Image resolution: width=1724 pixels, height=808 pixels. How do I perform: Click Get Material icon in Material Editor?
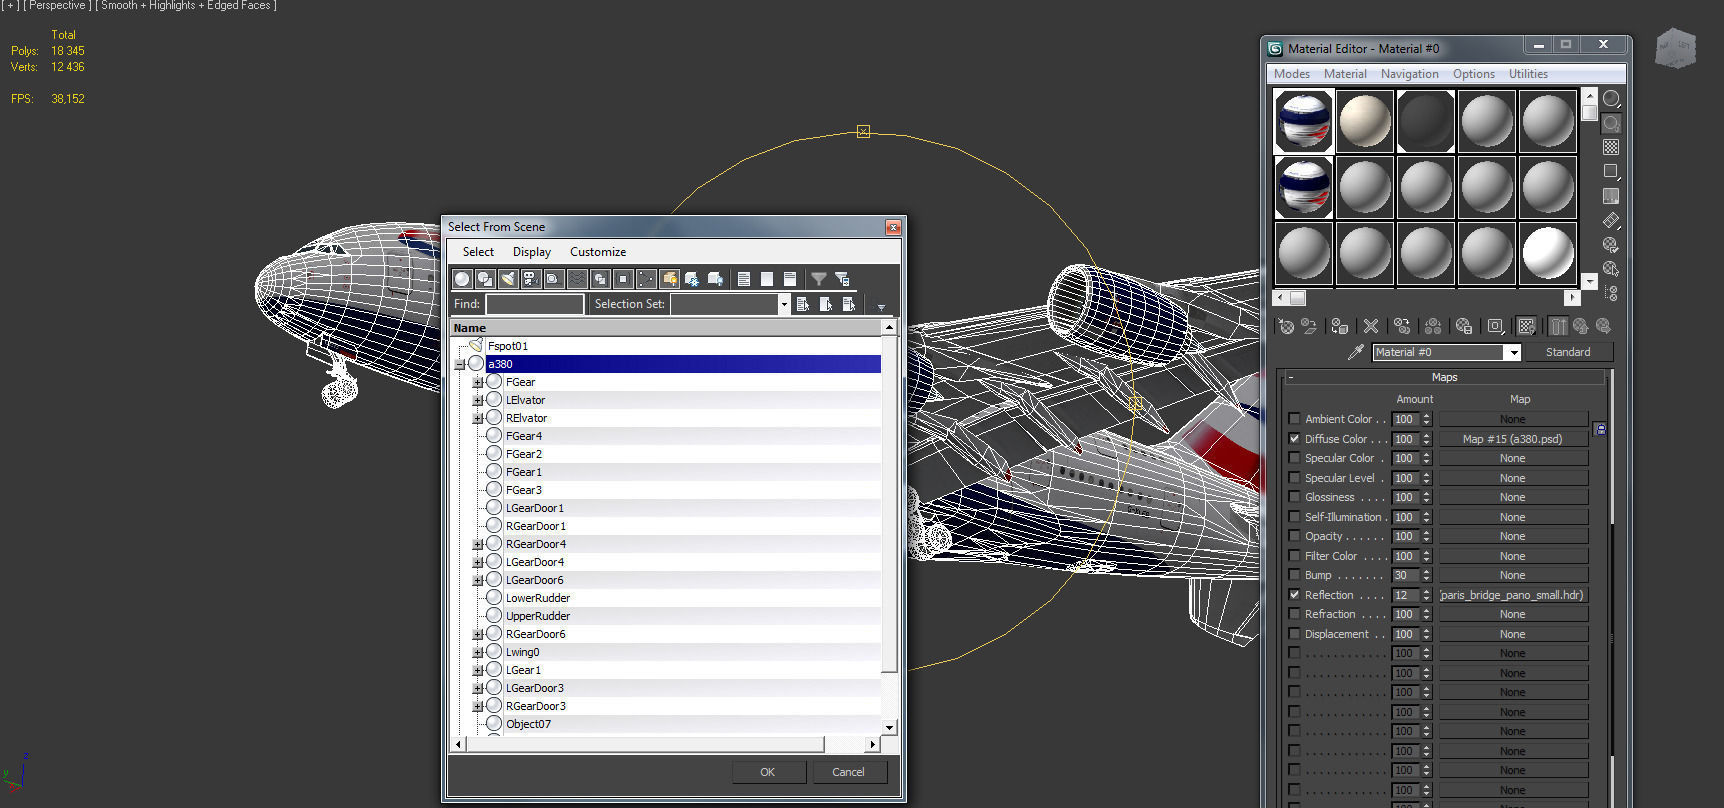coord(1286,326)
